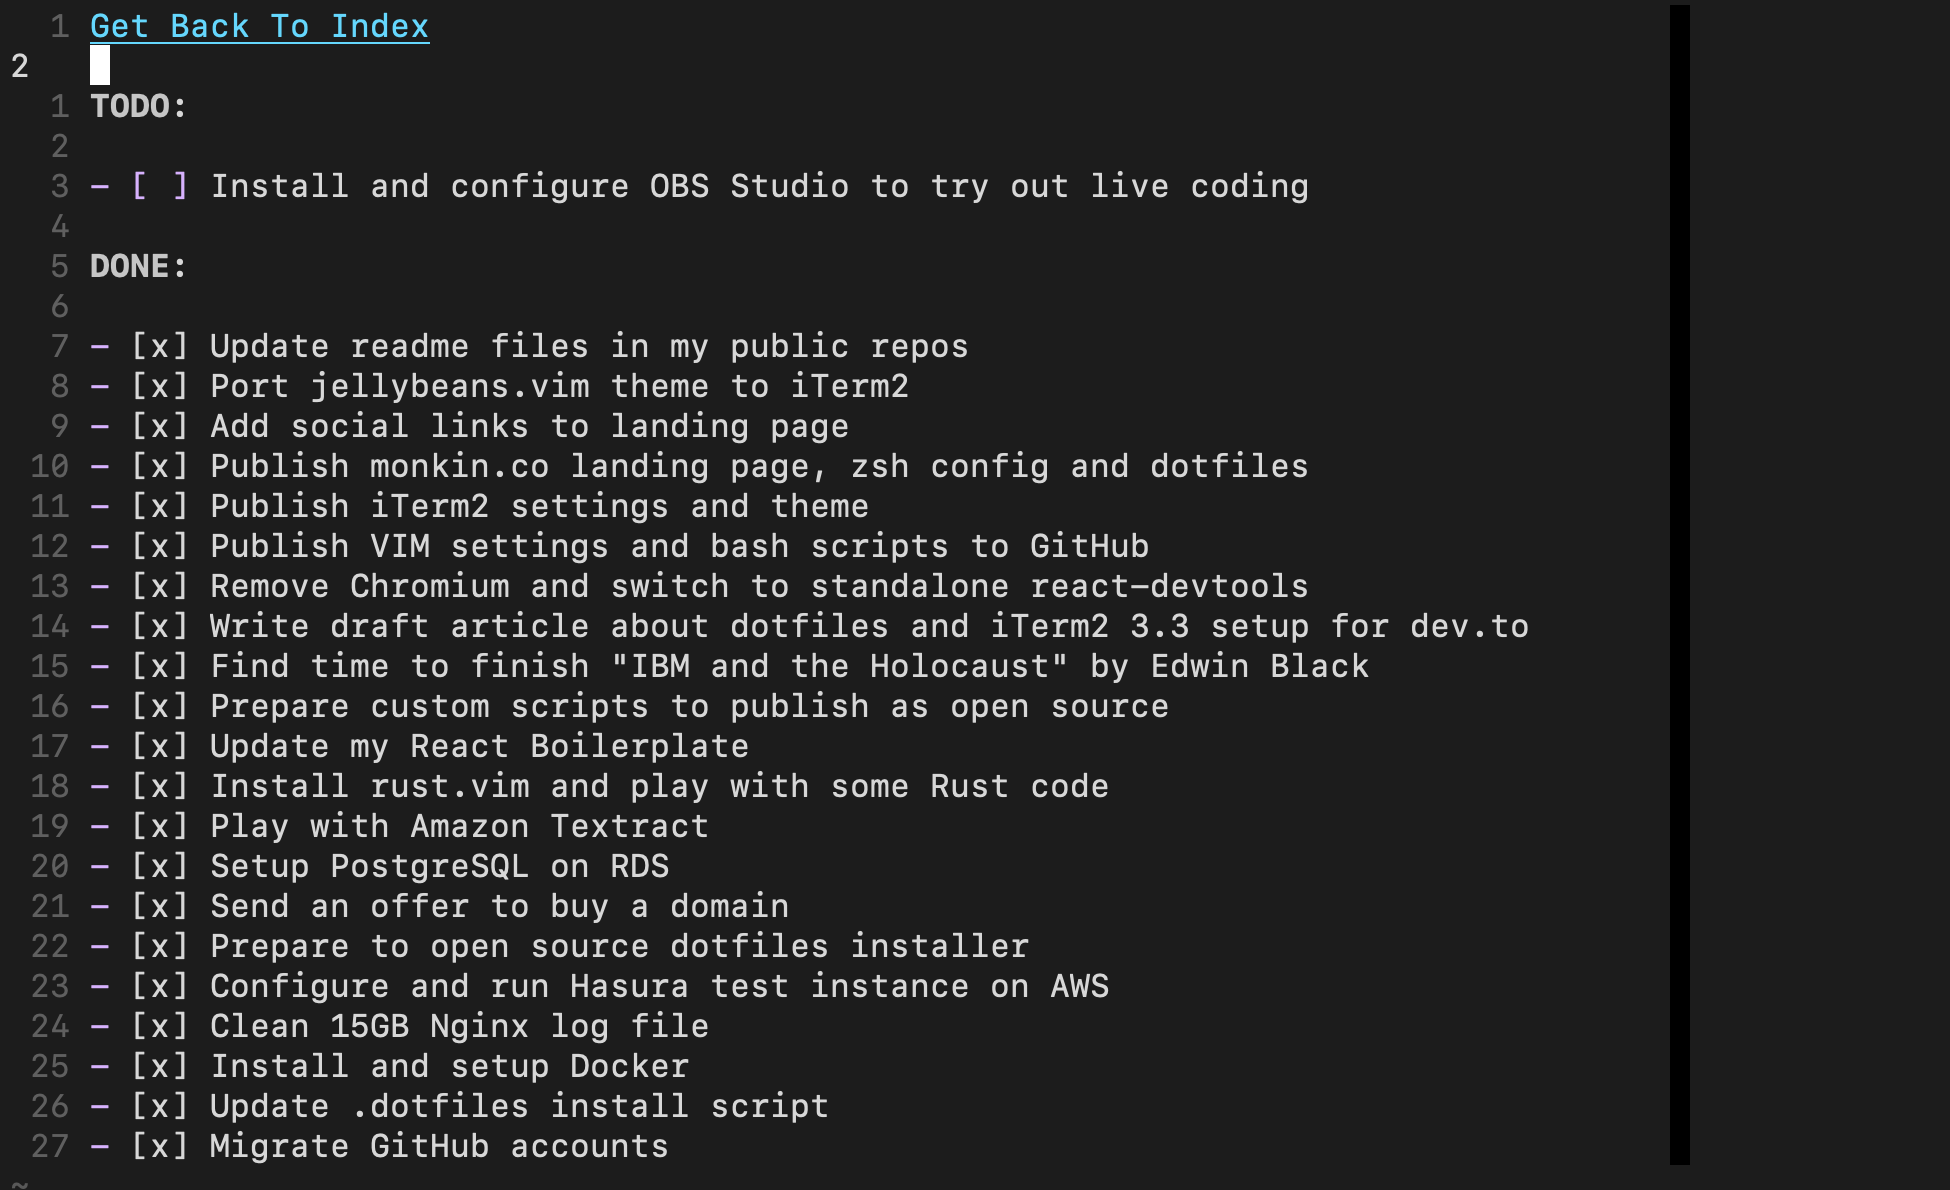
Task: Click the DONE: heading
Action: 139,266
